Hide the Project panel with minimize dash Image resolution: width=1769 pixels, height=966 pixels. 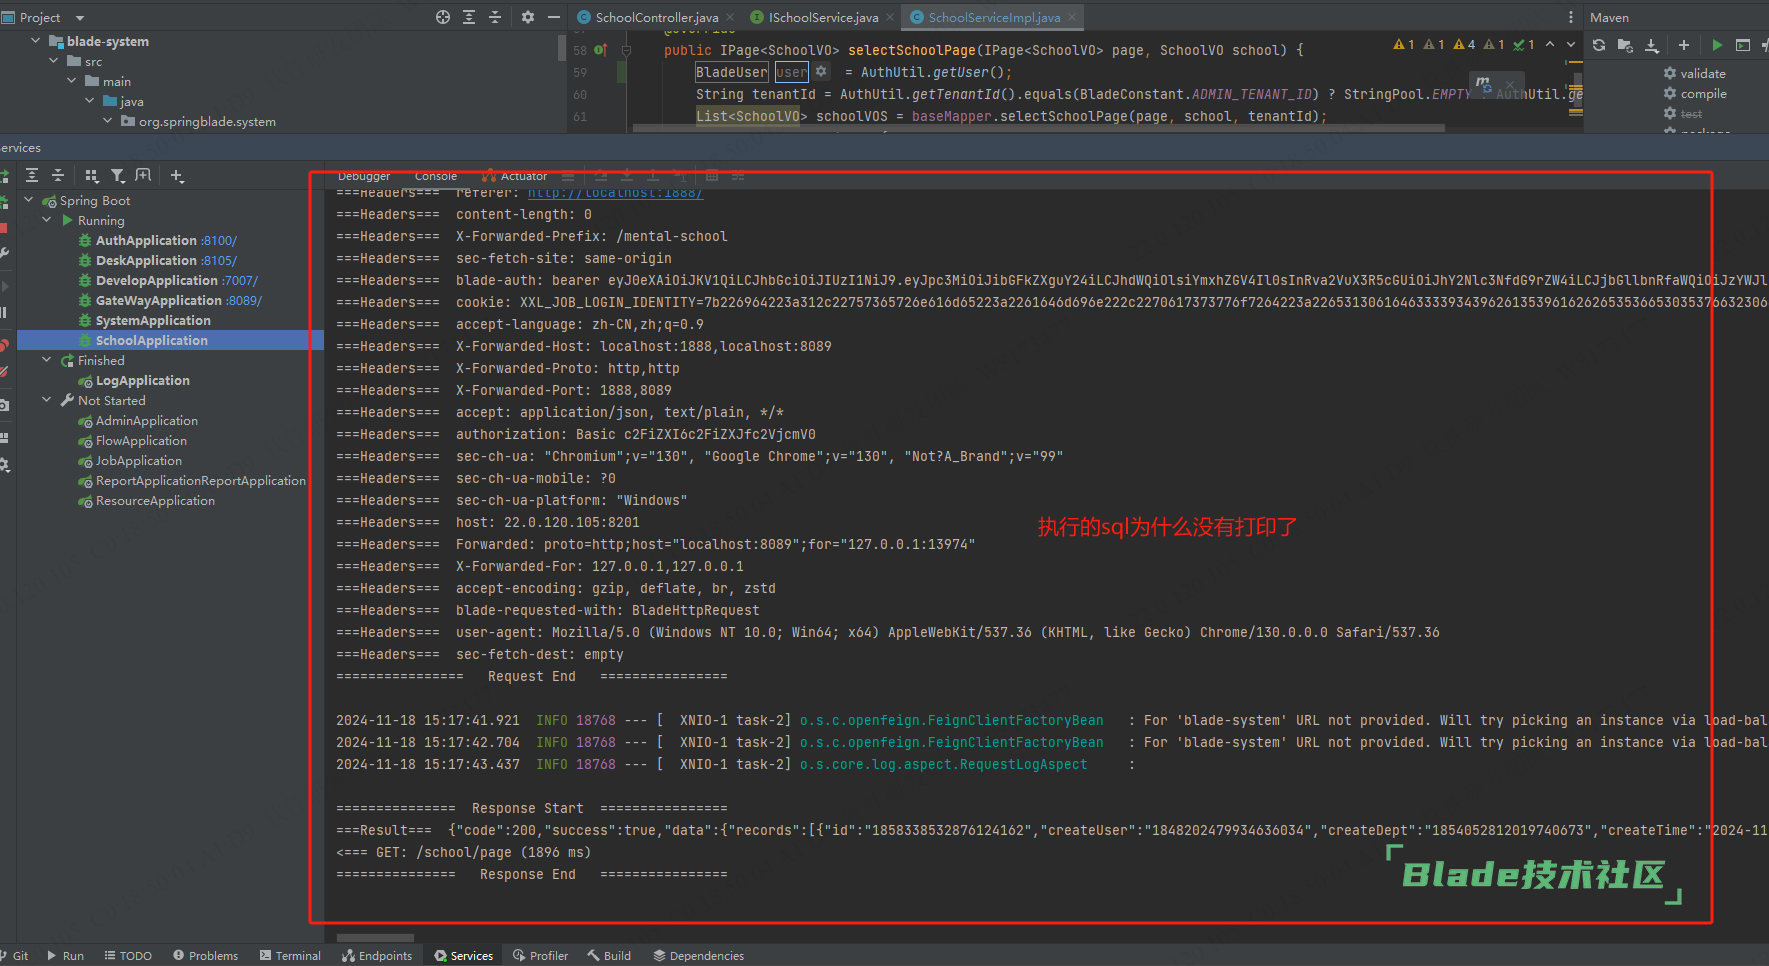554,17
